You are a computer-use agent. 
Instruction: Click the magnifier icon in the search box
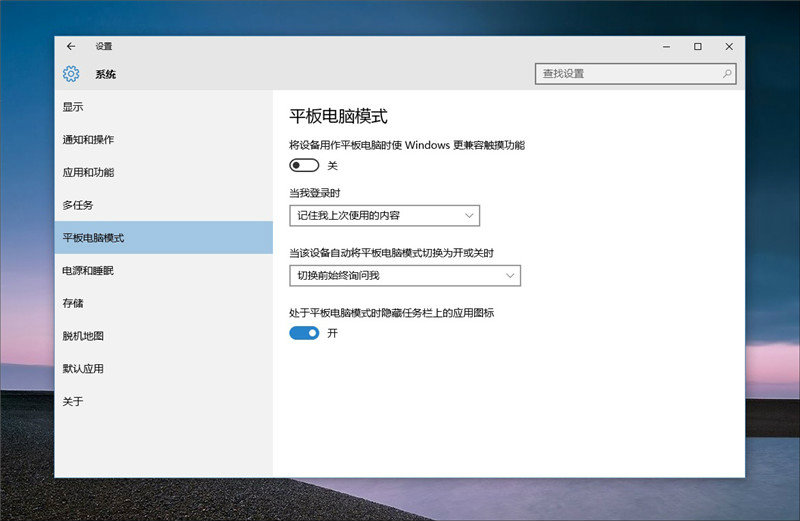tap(726, 74)
